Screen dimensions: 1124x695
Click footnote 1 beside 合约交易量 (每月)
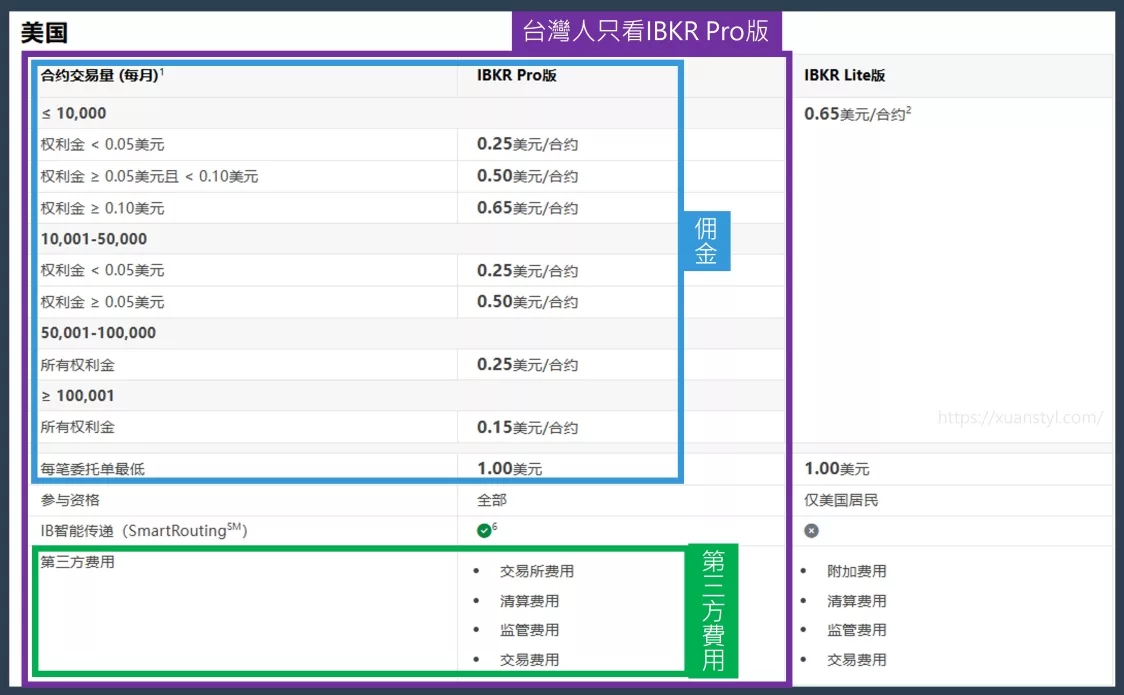click(162, 72)
